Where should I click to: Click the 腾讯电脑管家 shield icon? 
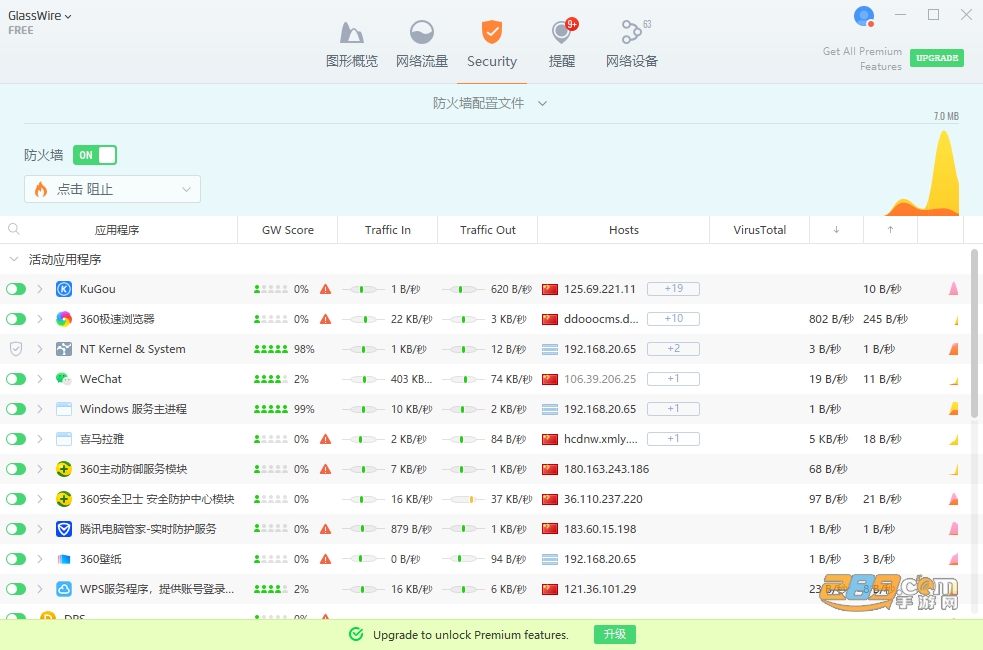point(64,529)
